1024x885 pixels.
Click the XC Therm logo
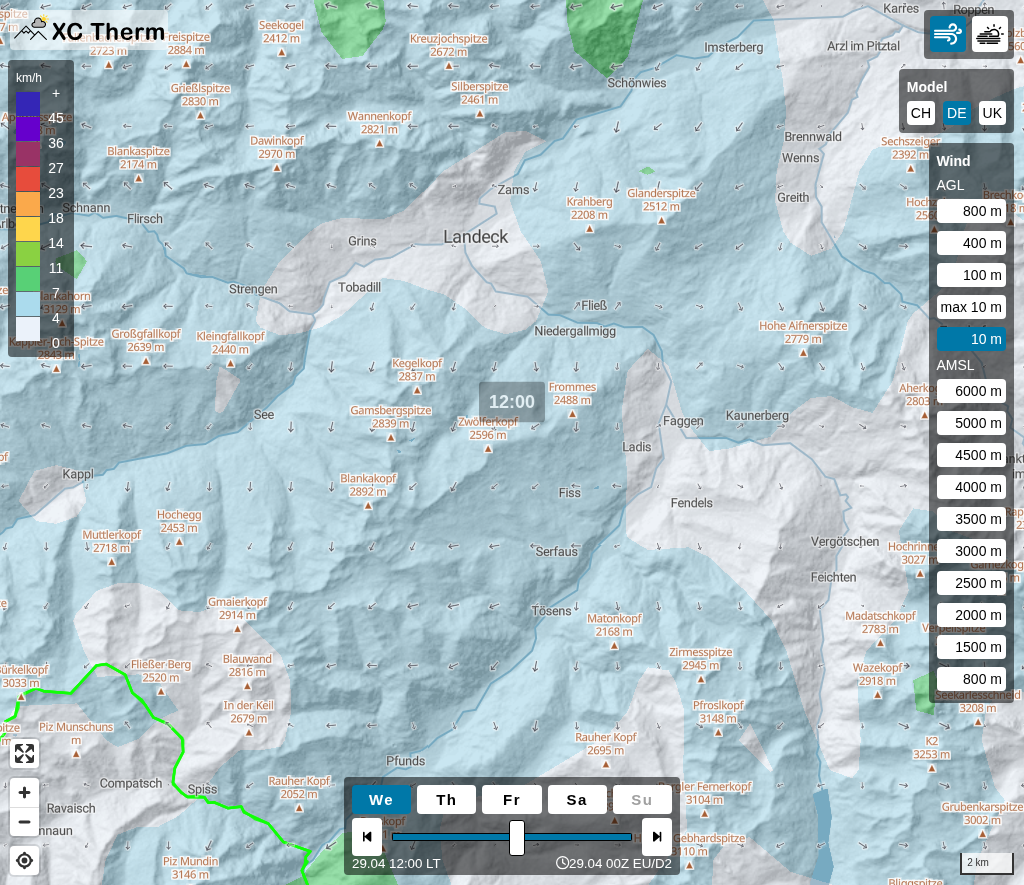[x=89, y=30]
